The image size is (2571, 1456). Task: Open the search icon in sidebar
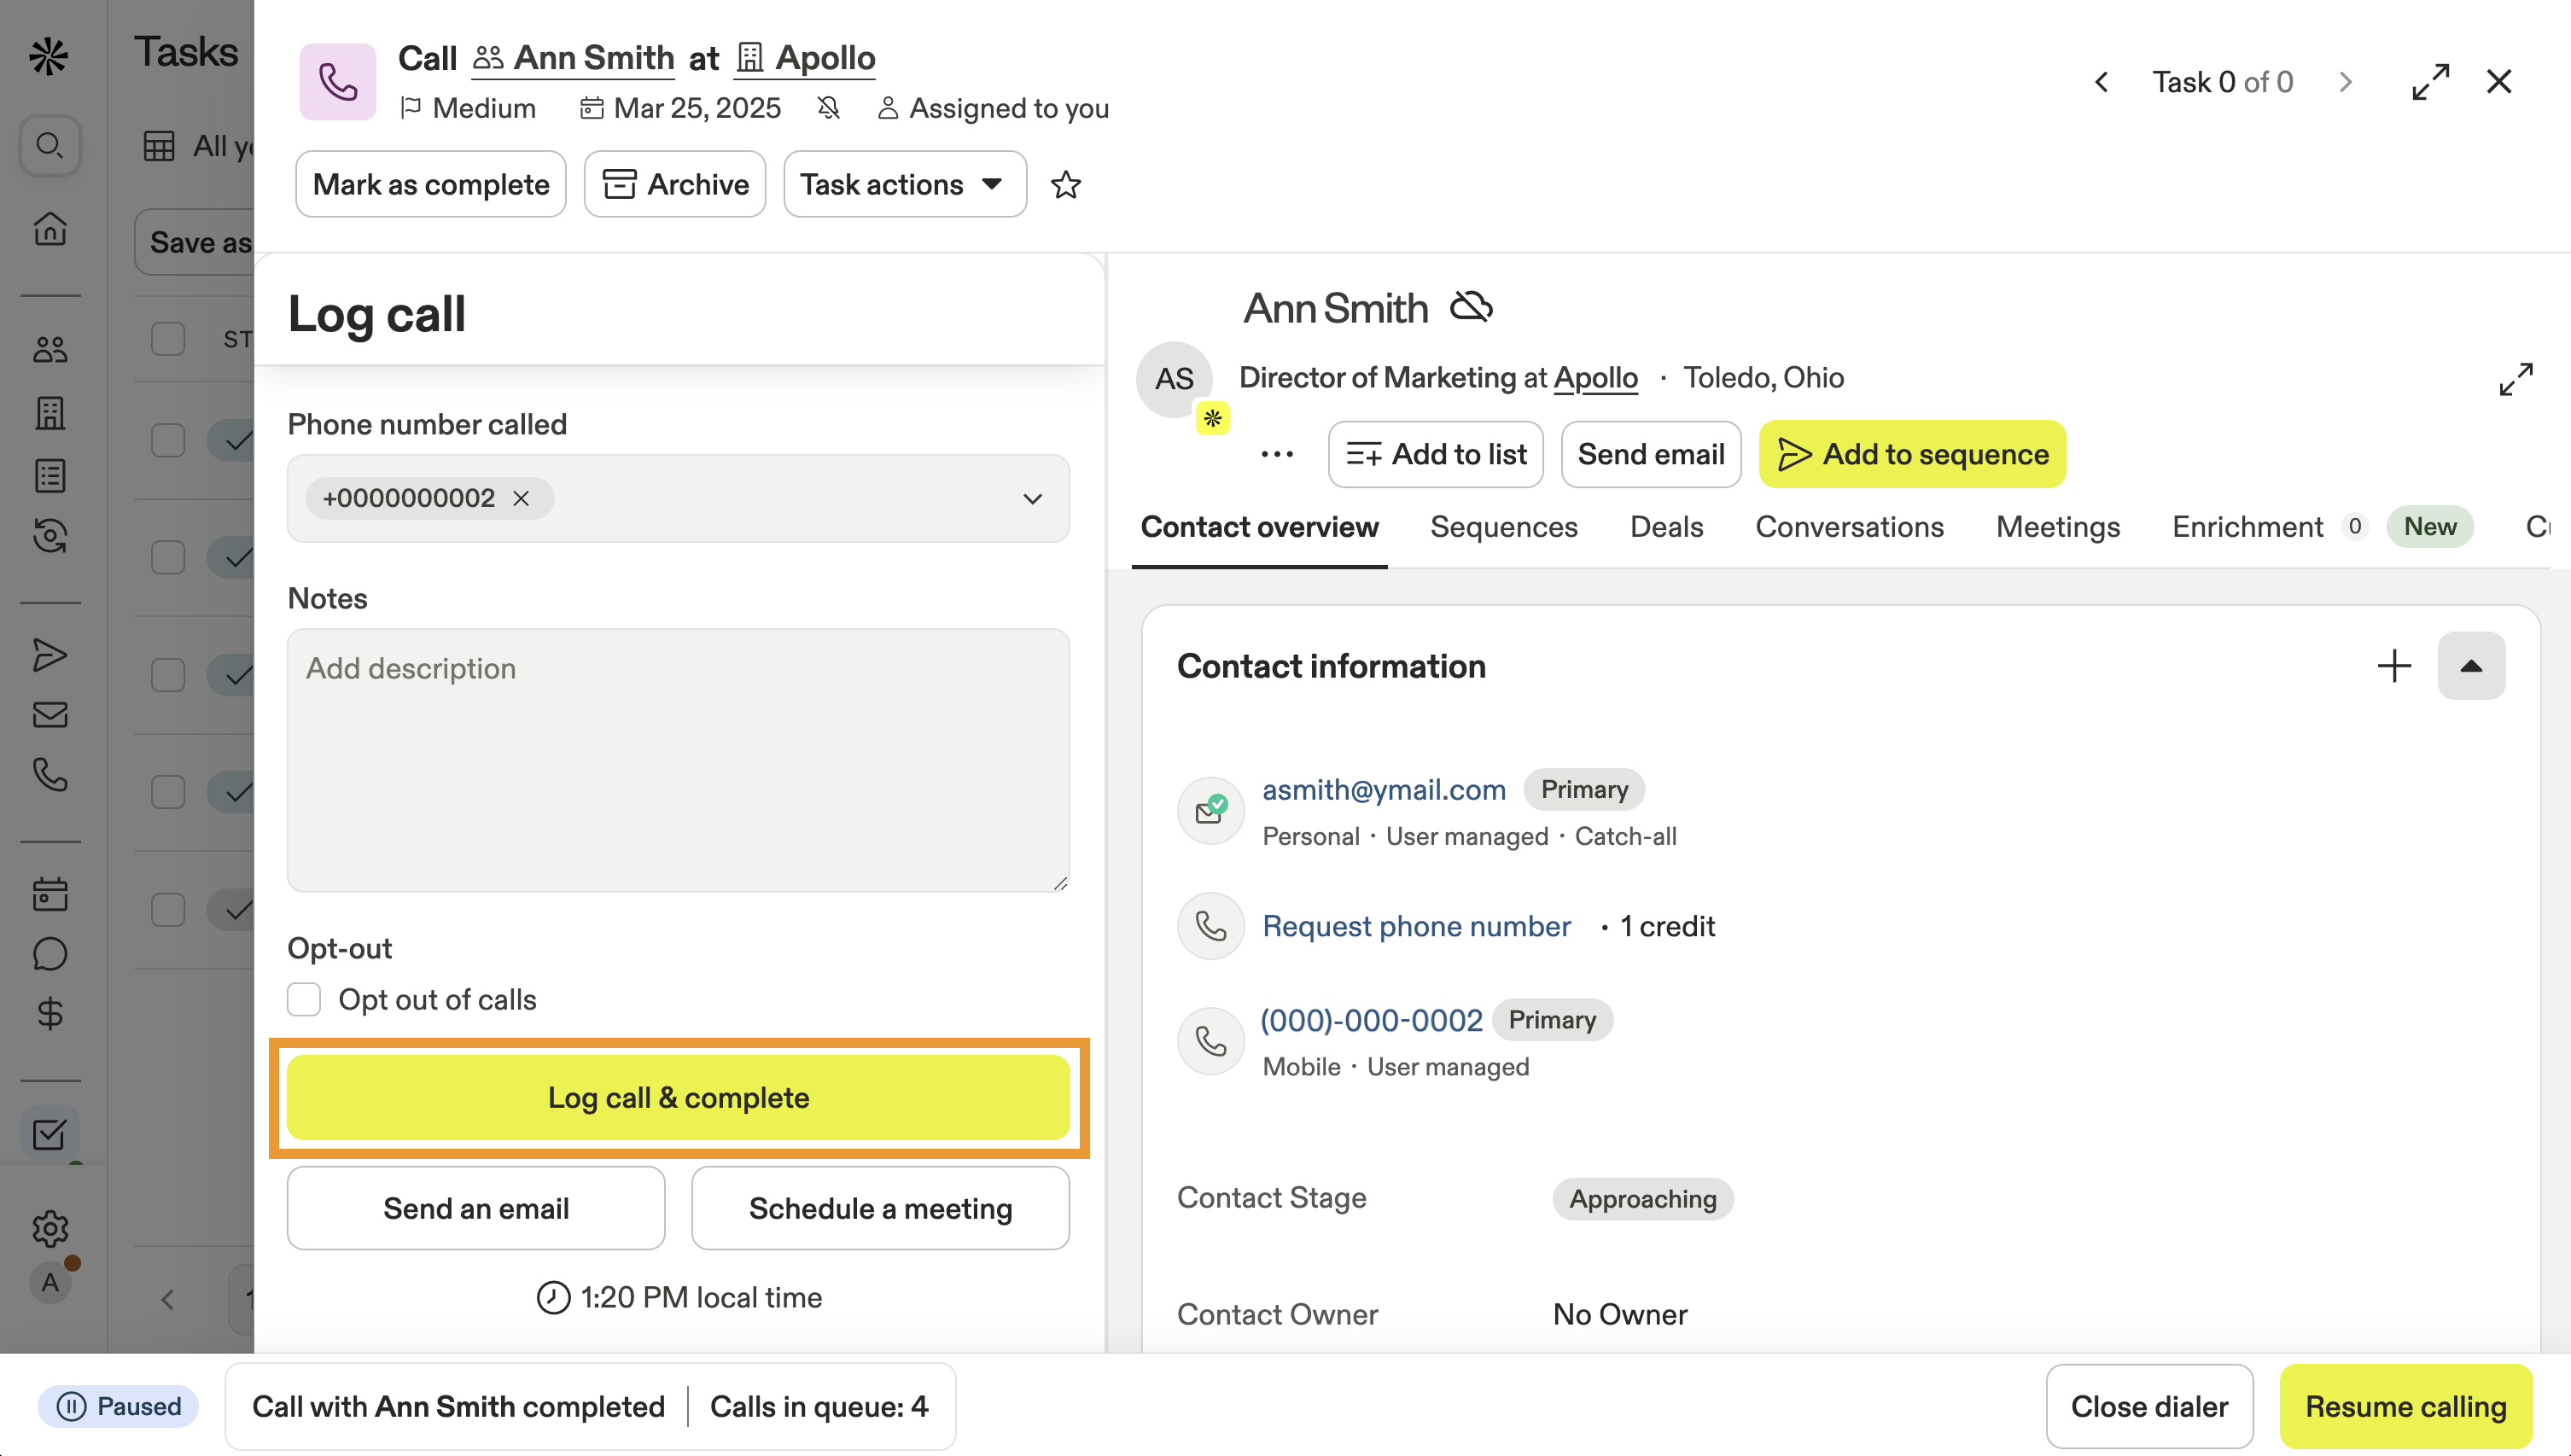(50, 146)
